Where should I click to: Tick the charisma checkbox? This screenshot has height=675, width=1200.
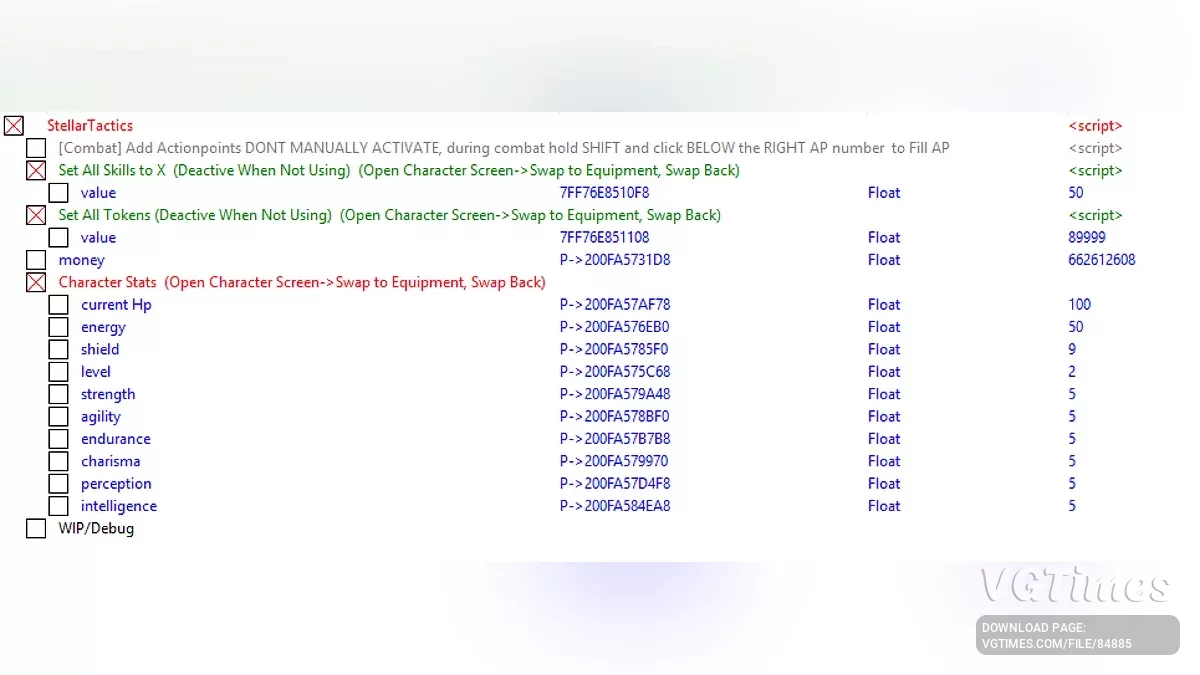[x=59, y=461]
